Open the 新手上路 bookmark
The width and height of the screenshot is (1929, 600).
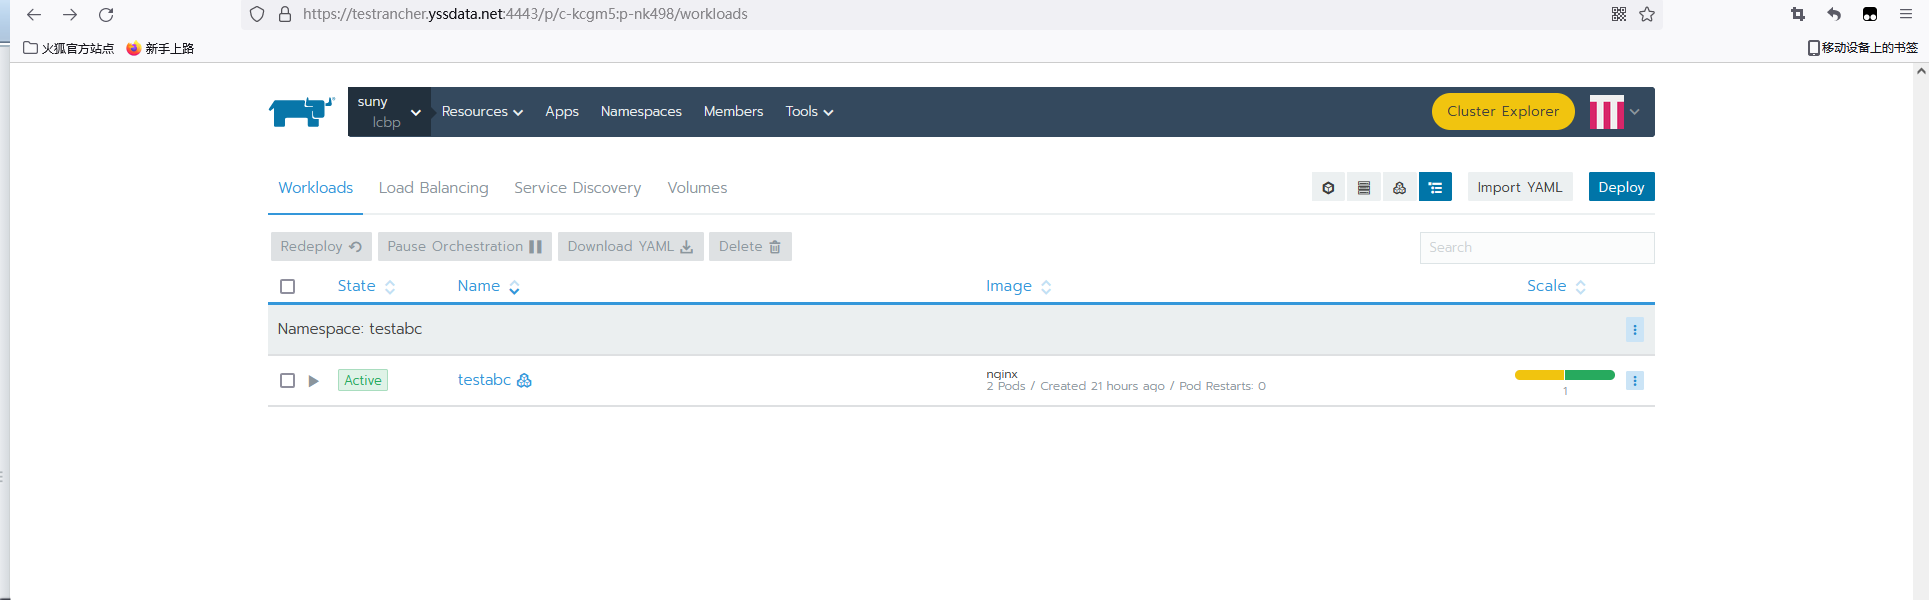pos(160,48)
